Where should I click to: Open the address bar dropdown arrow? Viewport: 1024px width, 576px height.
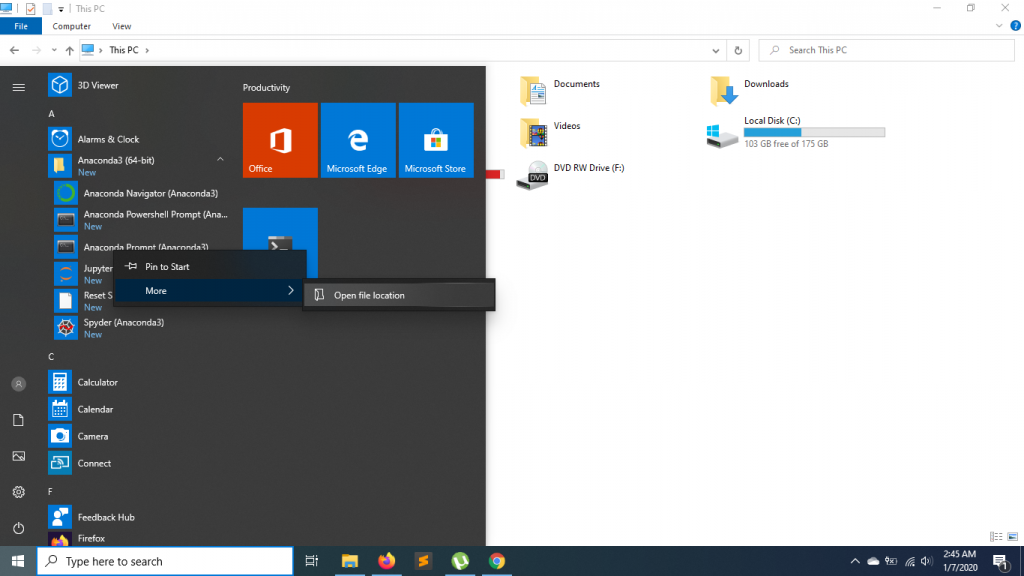coord(715,50)
